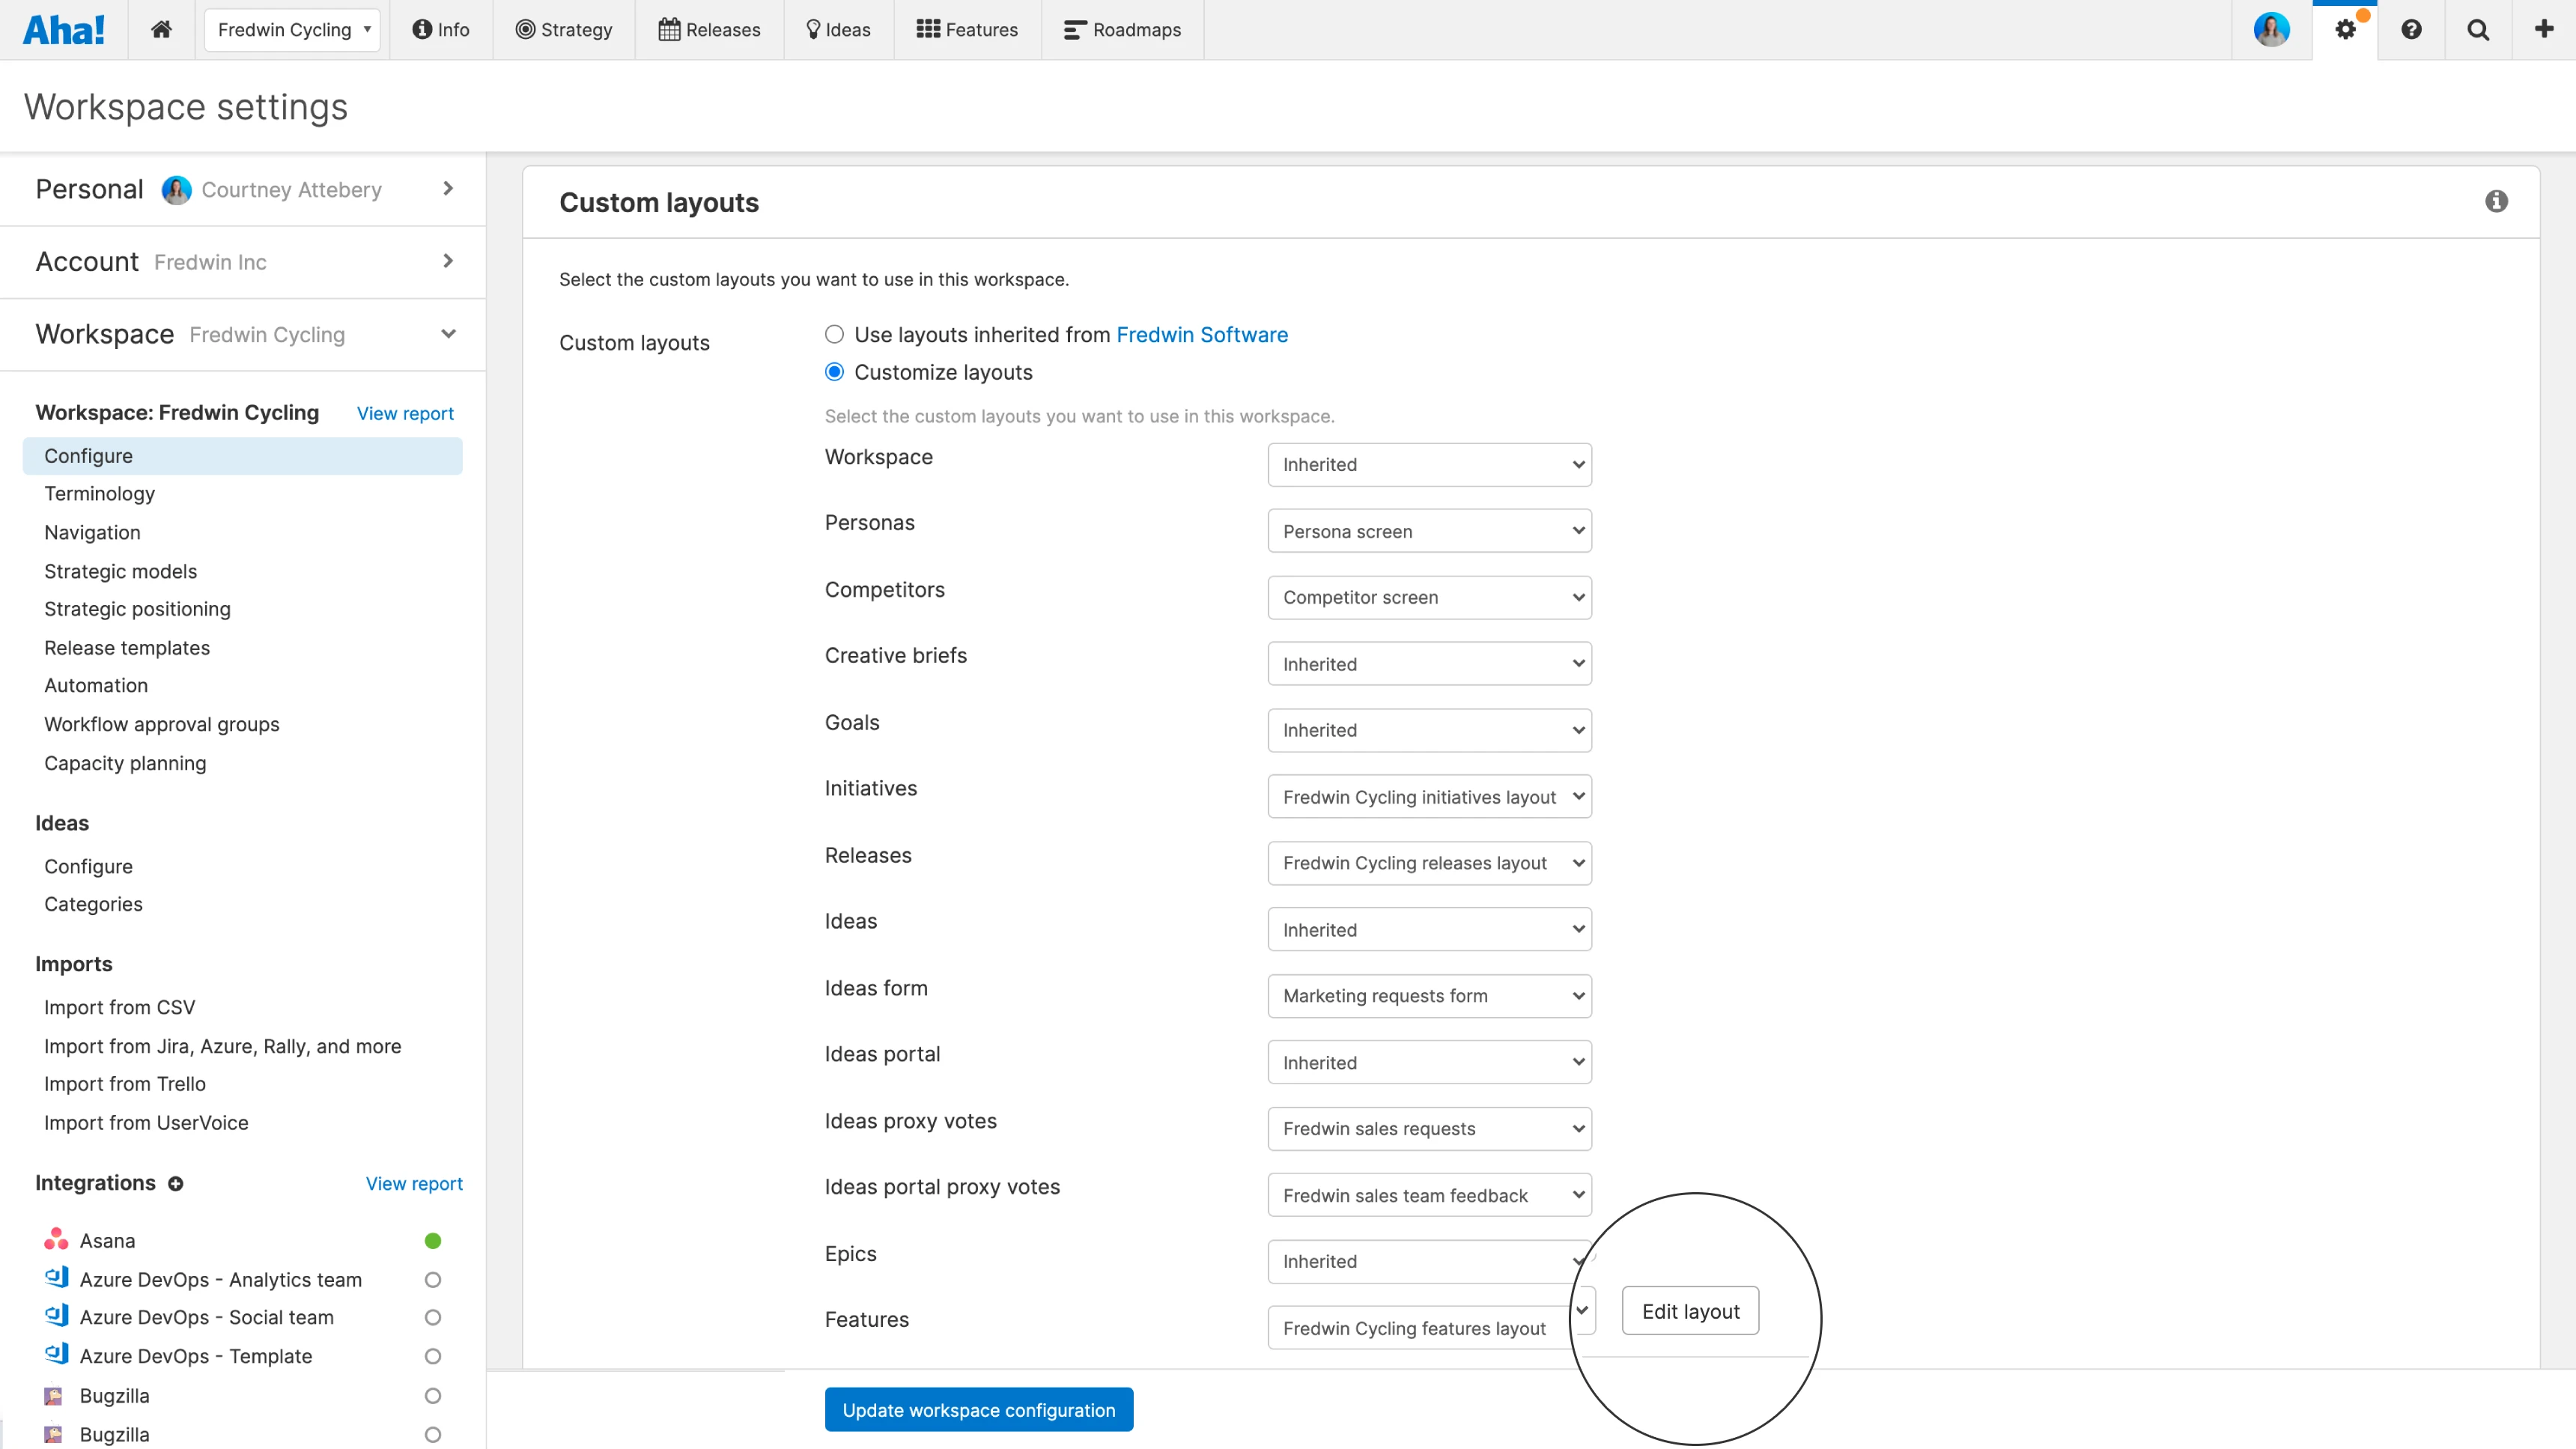
Task: Click the plus add icon in top bar
Action: click(x=2544, y=29)
